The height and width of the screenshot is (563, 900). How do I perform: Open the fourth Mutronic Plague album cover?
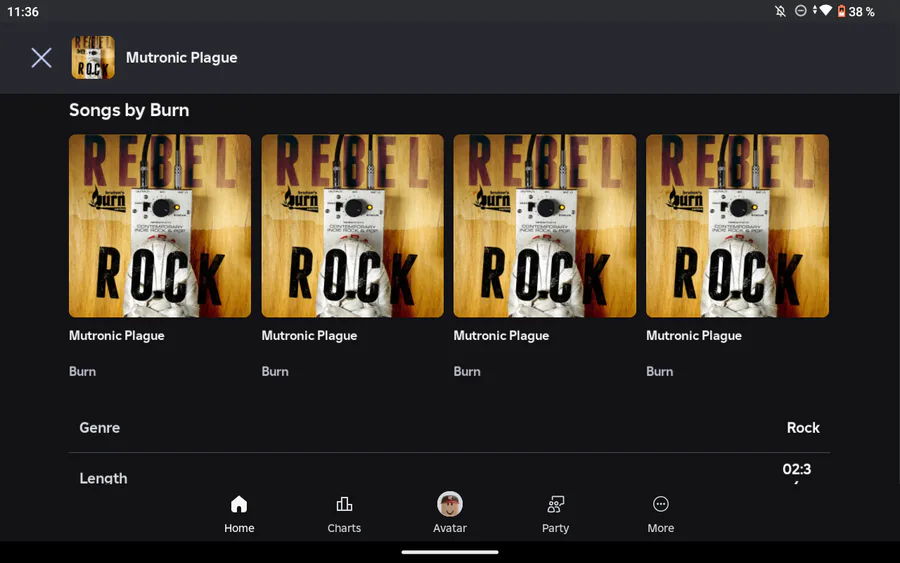[x=737, y=226]
